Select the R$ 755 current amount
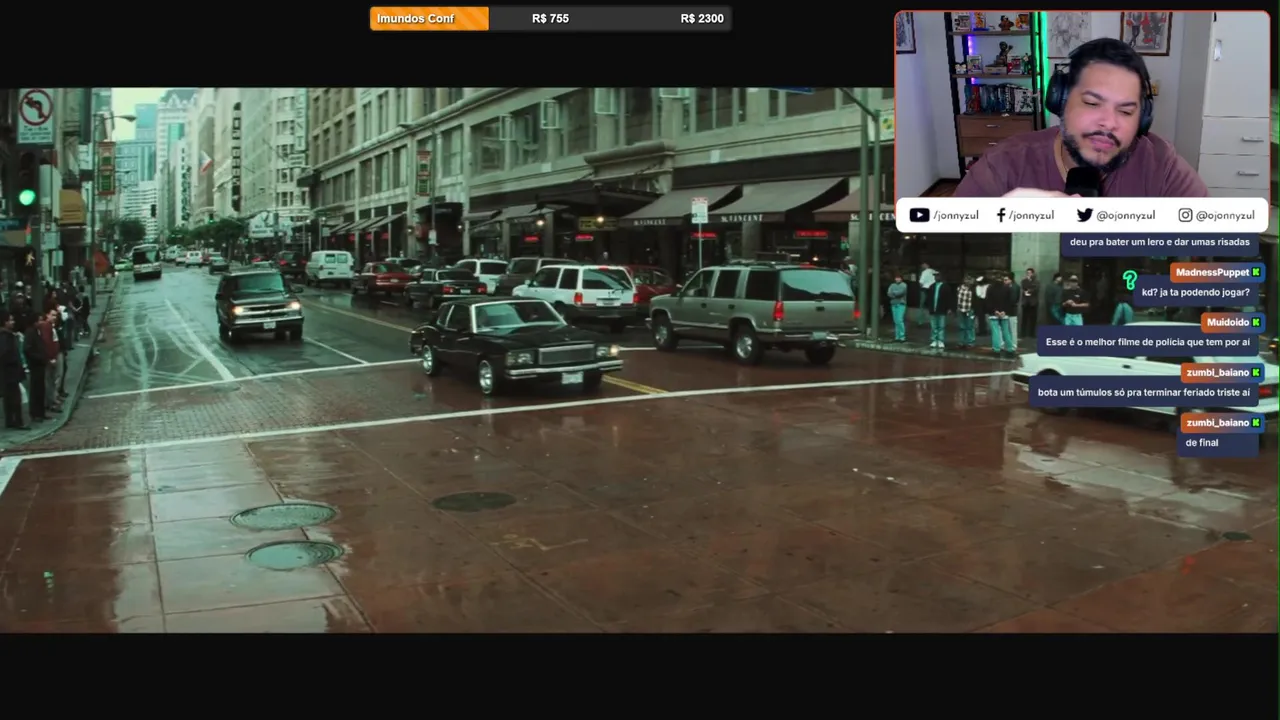This screenshot has height=720, width=1280. pos(550,18)
